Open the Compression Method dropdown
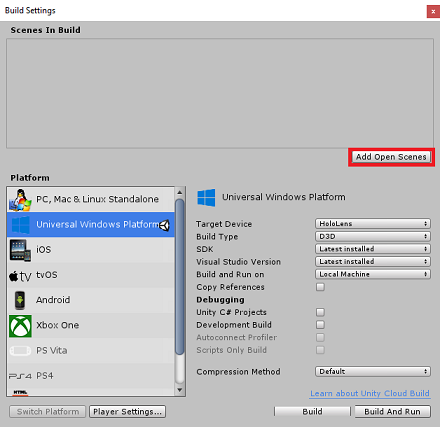 pos(373,371)
